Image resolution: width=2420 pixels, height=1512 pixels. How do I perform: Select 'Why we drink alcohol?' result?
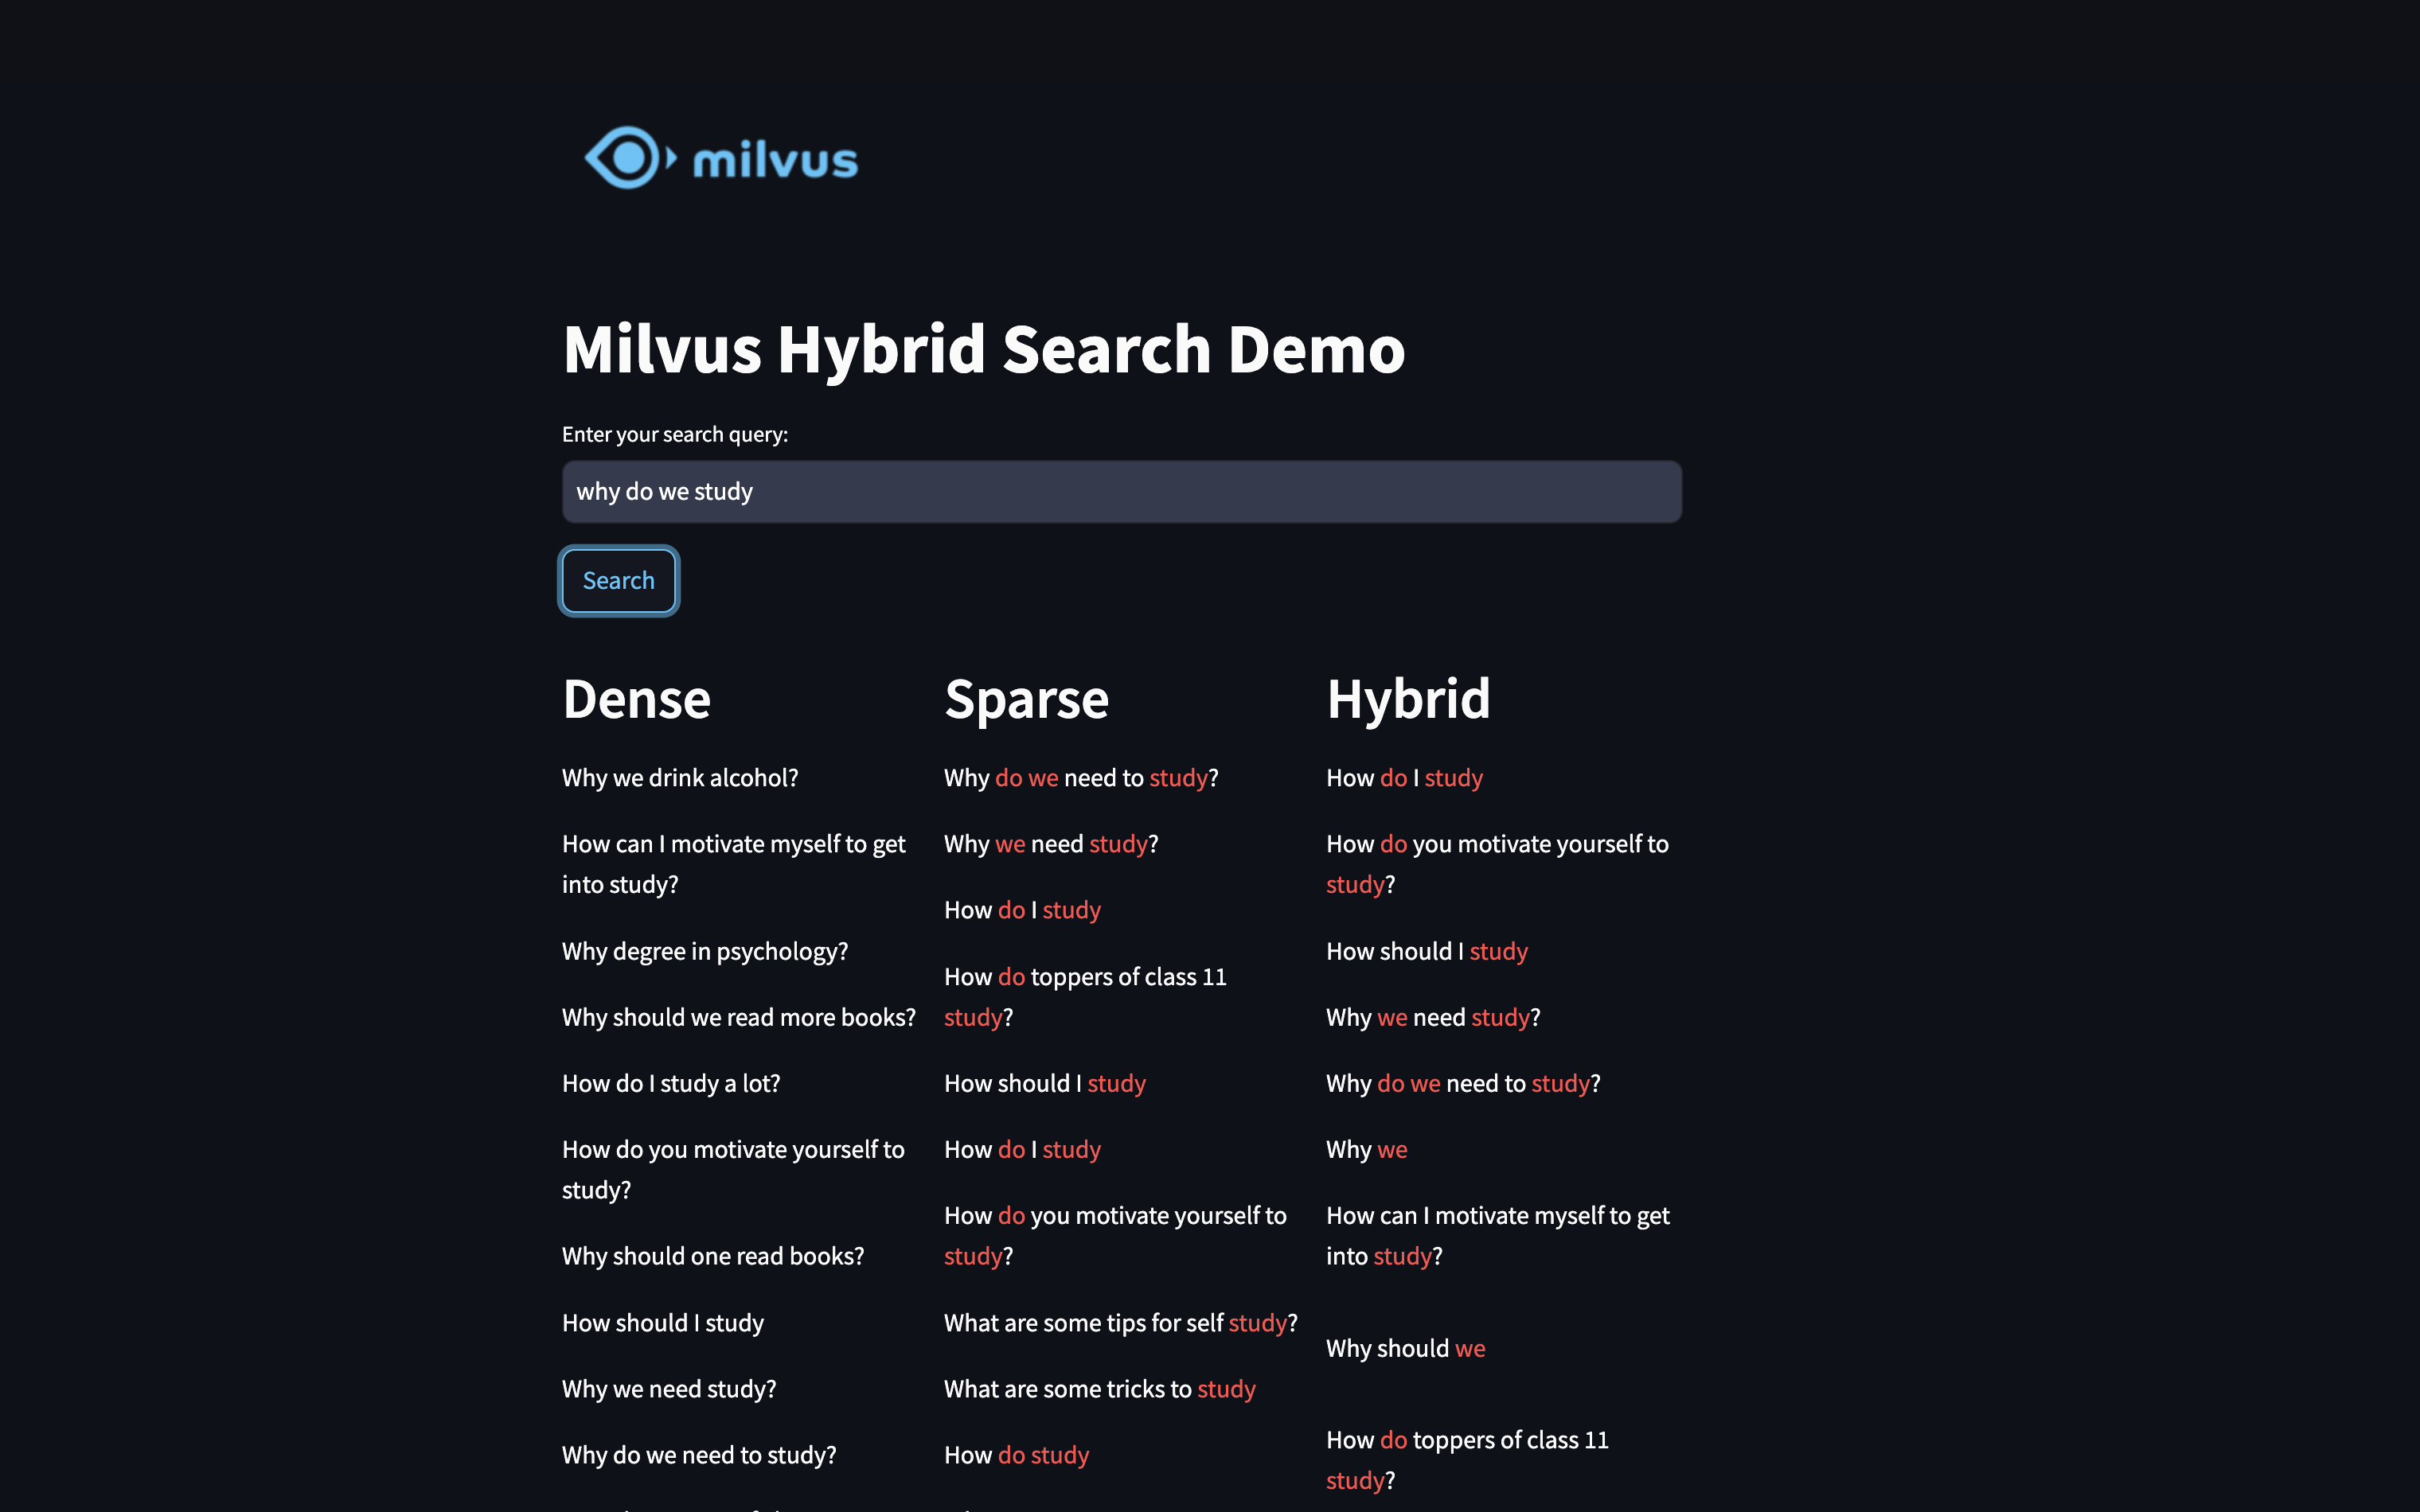tap(680, 778)
